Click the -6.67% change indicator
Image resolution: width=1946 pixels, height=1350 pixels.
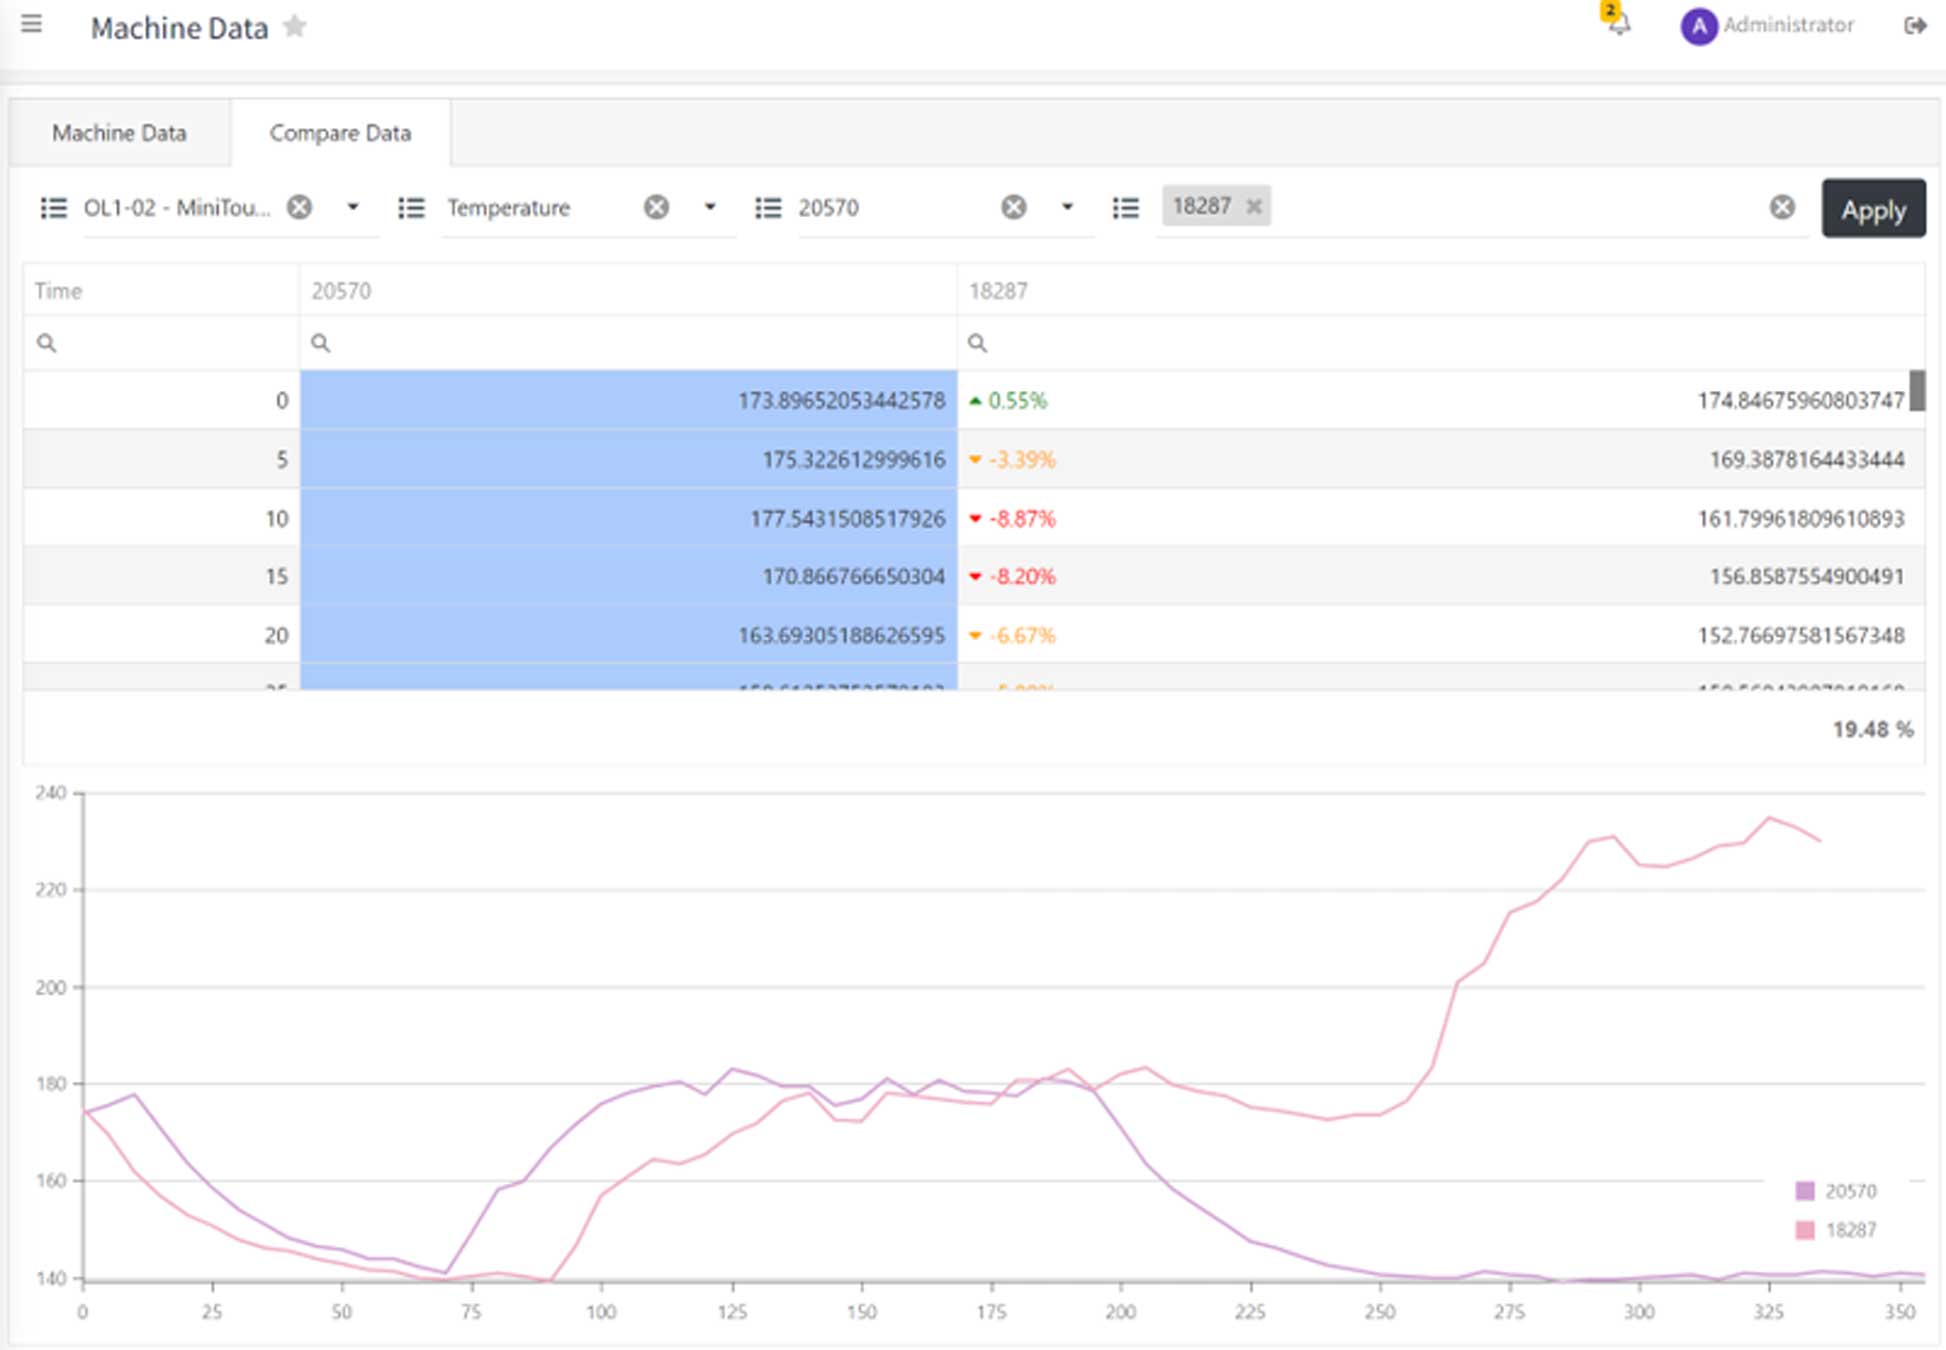(x=1012, y=636)
